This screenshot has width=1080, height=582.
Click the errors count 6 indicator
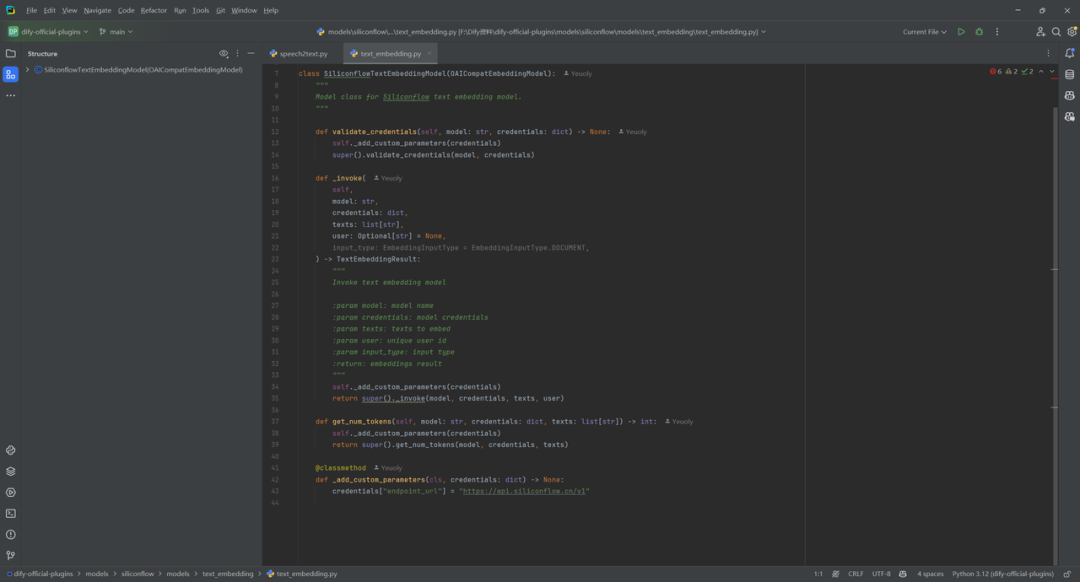(996, 72)
